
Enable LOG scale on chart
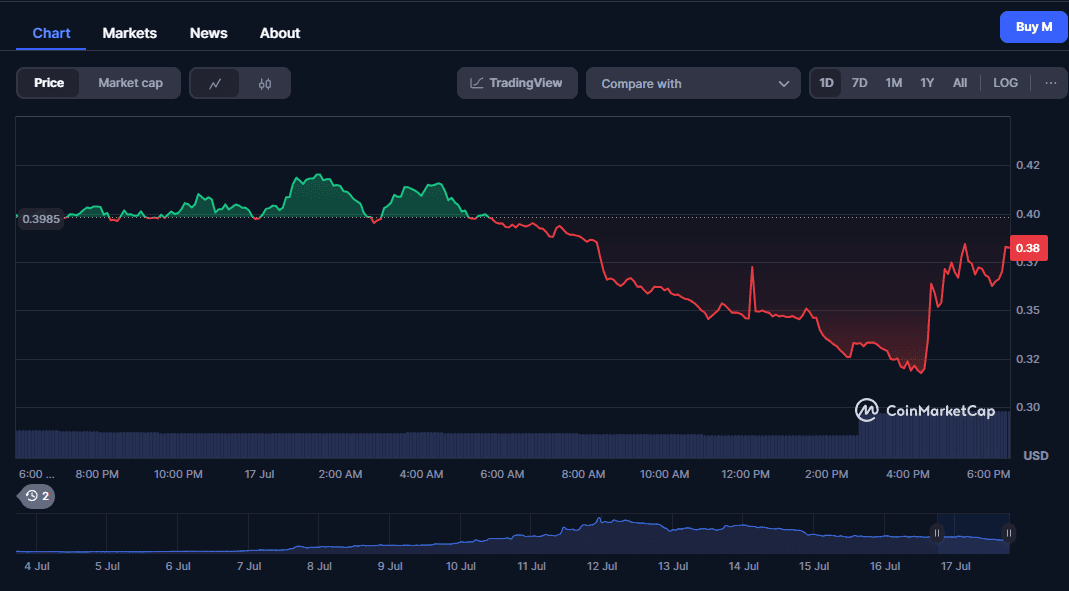pyautogui.click(x=1005, y=83)
